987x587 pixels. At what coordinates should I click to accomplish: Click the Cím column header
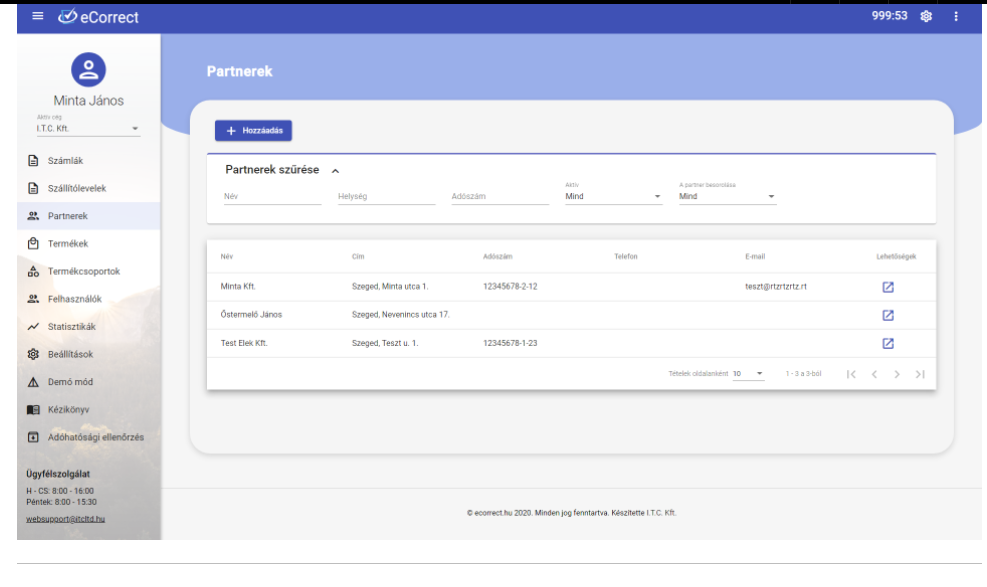358,257
